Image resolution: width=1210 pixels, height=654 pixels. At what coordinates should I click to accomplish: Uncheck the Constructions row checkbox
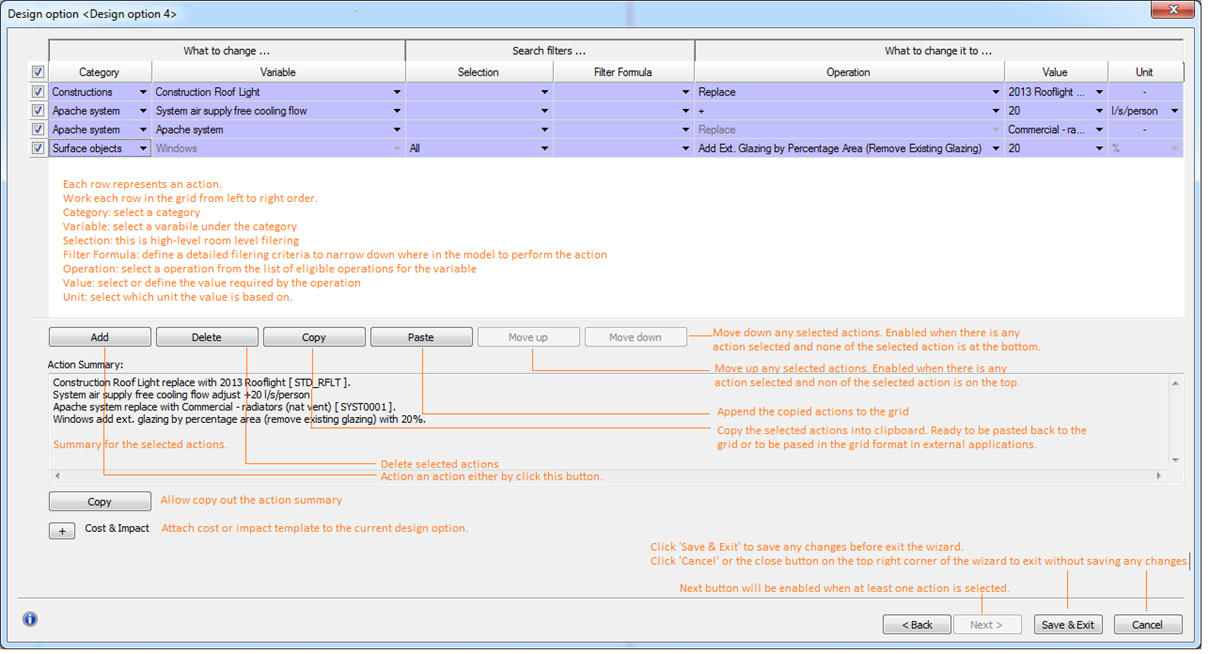tap(38, 92)
